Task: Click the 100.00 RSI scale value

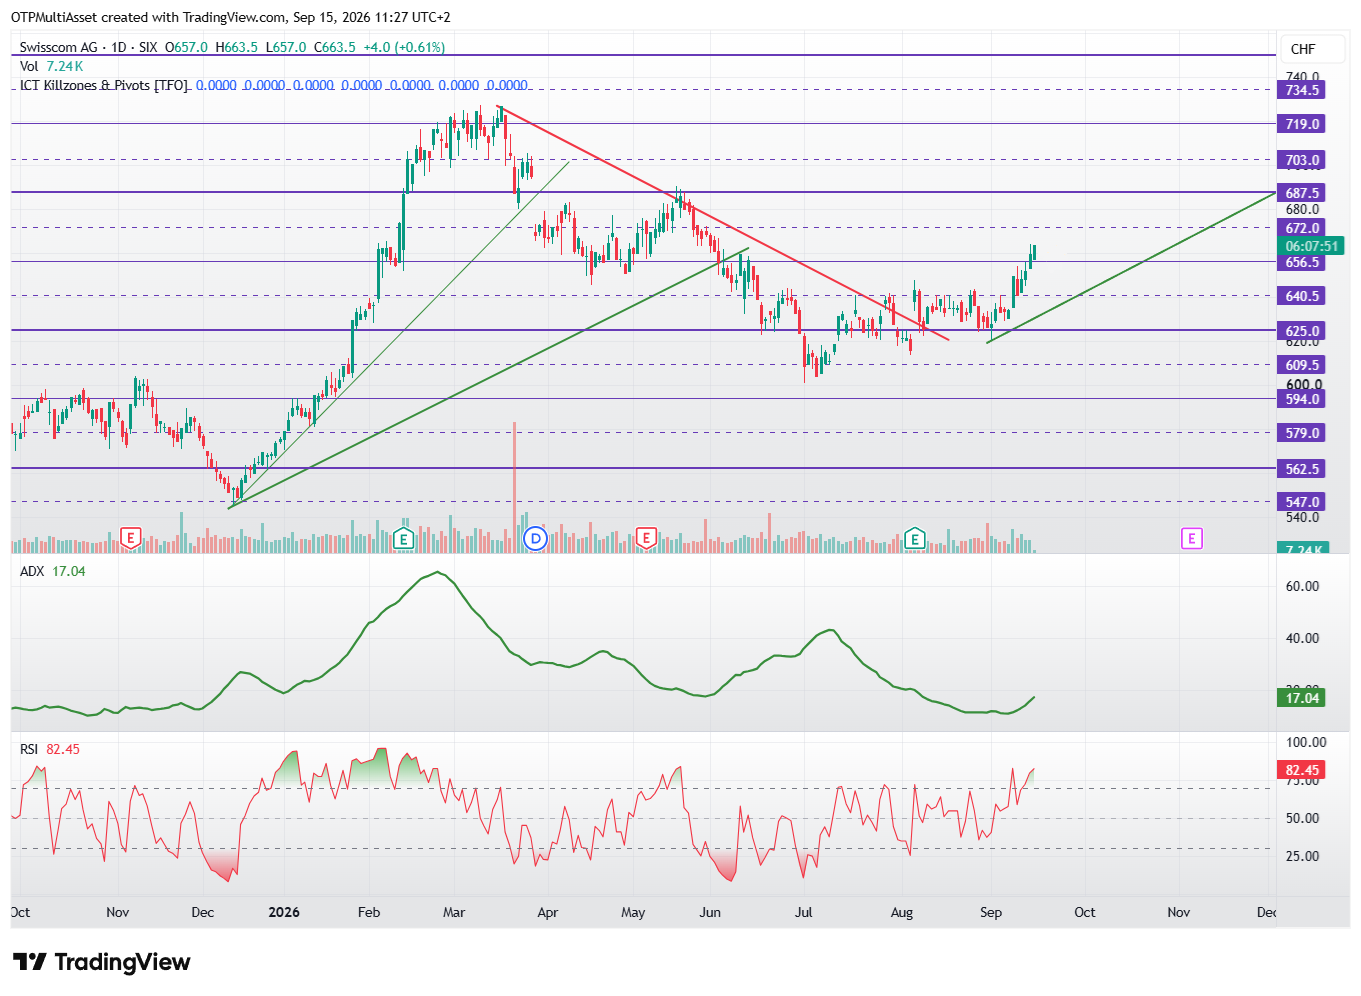Action: tap(1306, 742)
